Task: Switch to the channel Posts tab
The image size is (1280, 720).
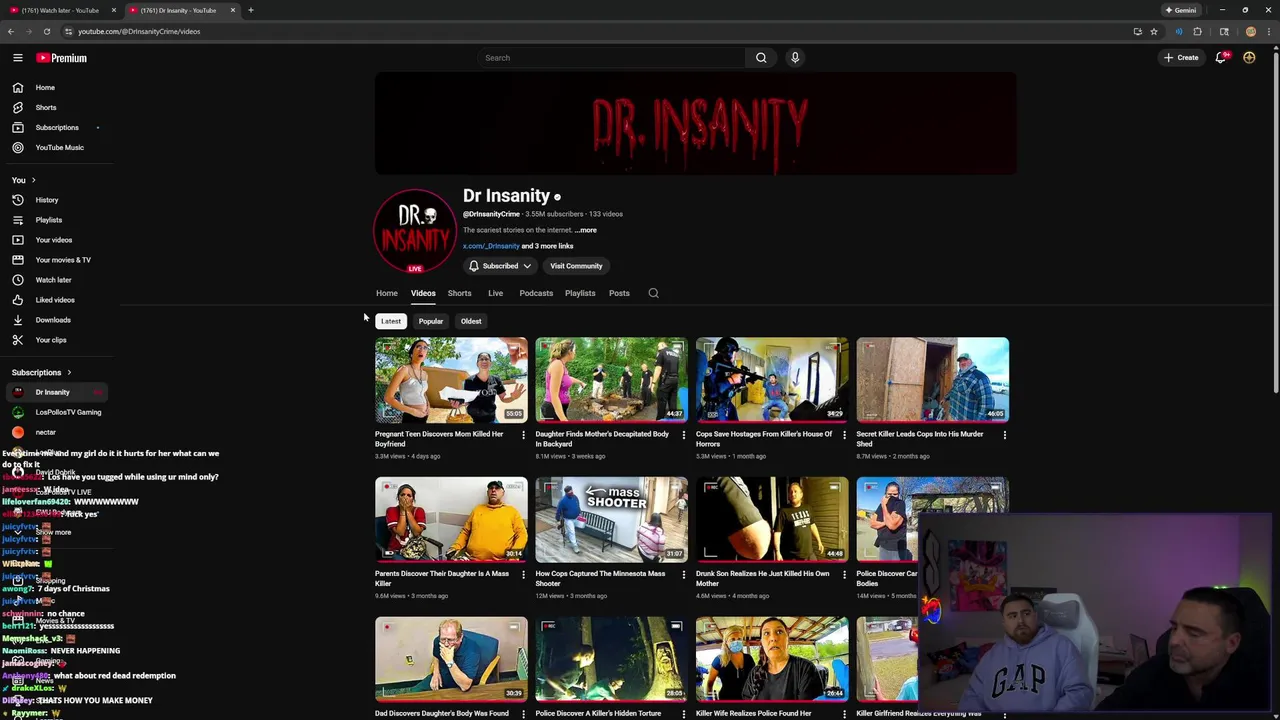Action: tap(619, 293)
